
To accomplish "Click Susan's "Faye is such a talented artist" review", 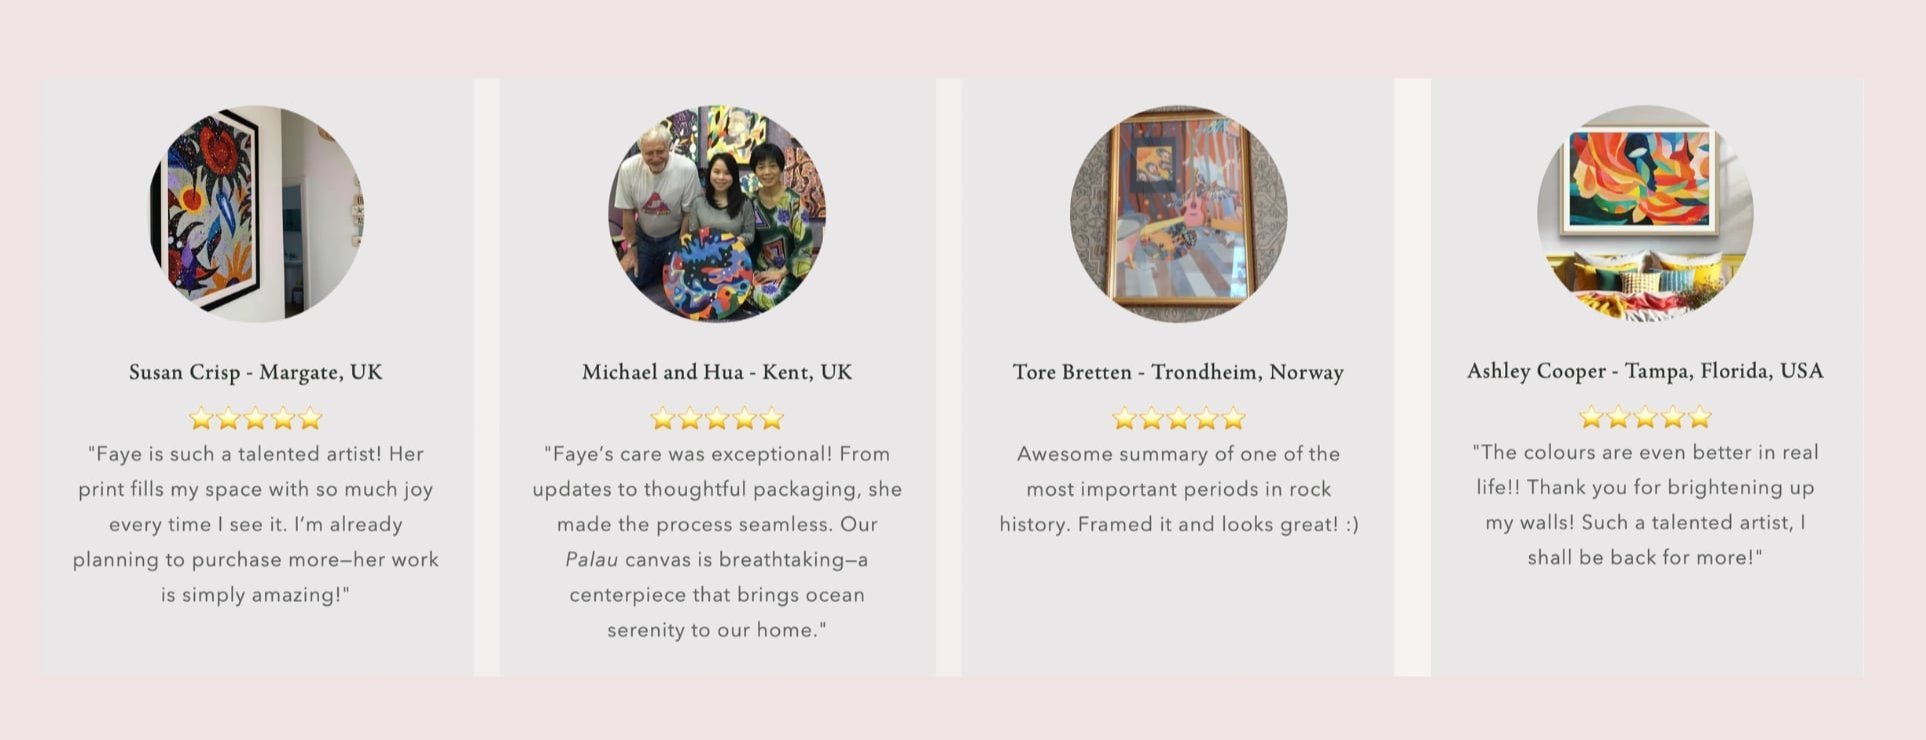I will coord(256,524).
